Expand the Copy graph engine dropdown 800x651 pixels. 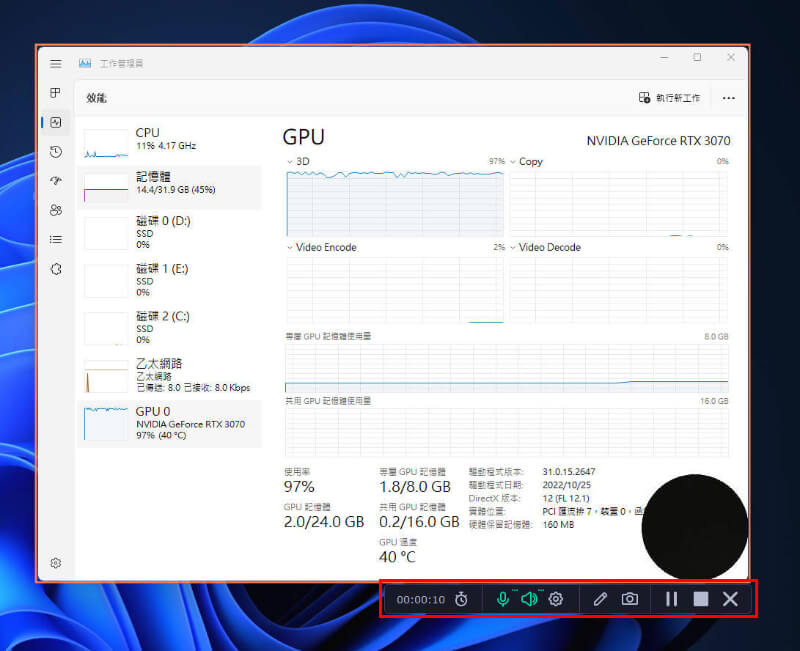(x=513, y=162)
